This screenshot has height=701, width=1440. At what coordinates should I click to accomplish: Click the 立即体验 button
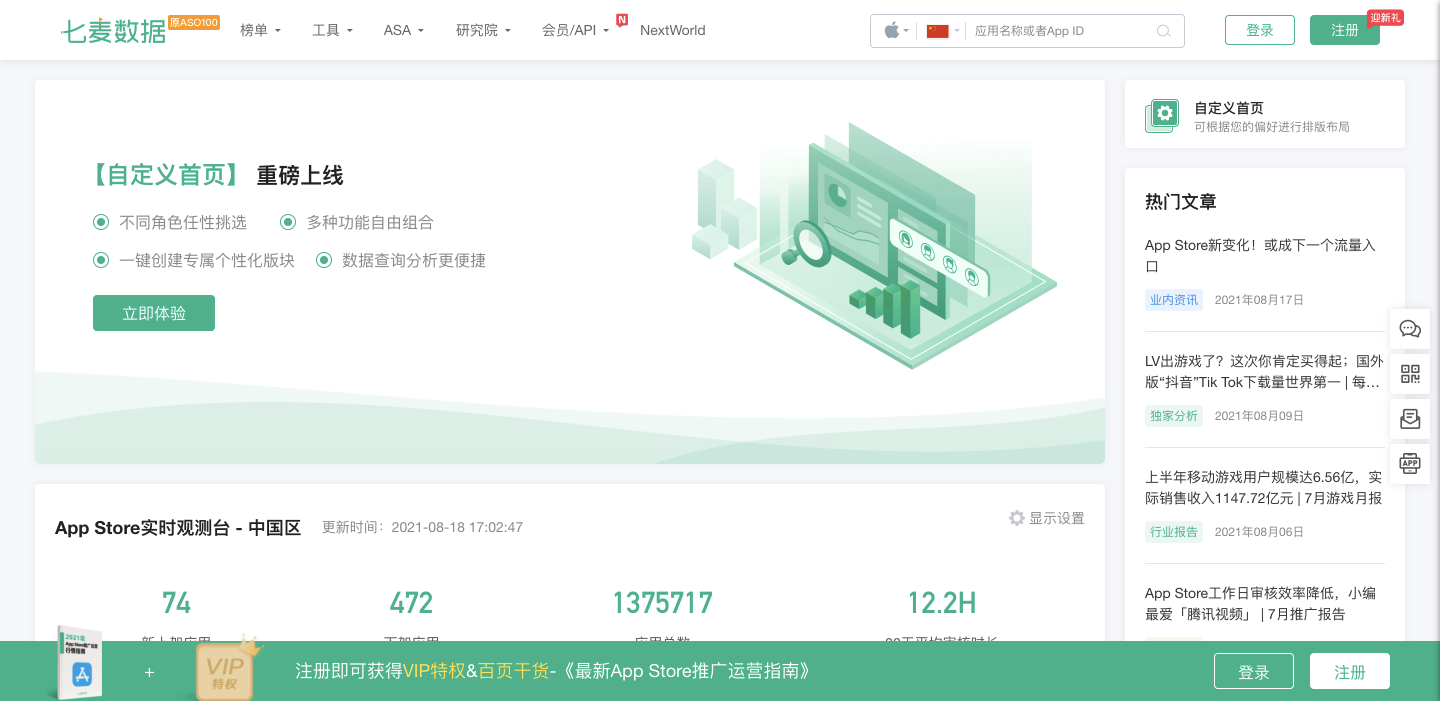tap(154, 313)
